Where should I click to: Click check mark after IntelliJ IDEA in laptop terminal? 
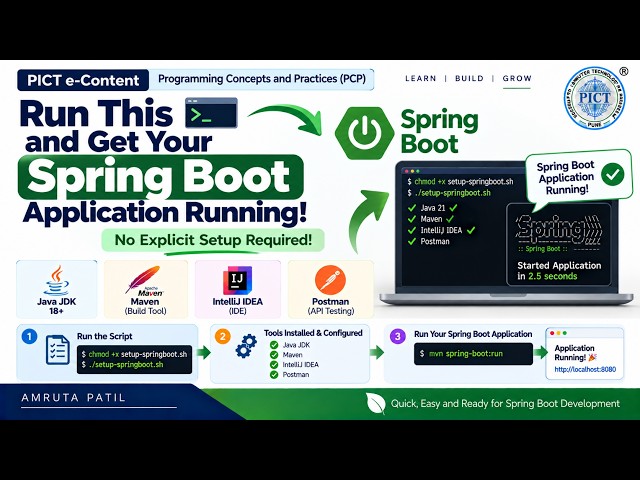pos(471,230)
